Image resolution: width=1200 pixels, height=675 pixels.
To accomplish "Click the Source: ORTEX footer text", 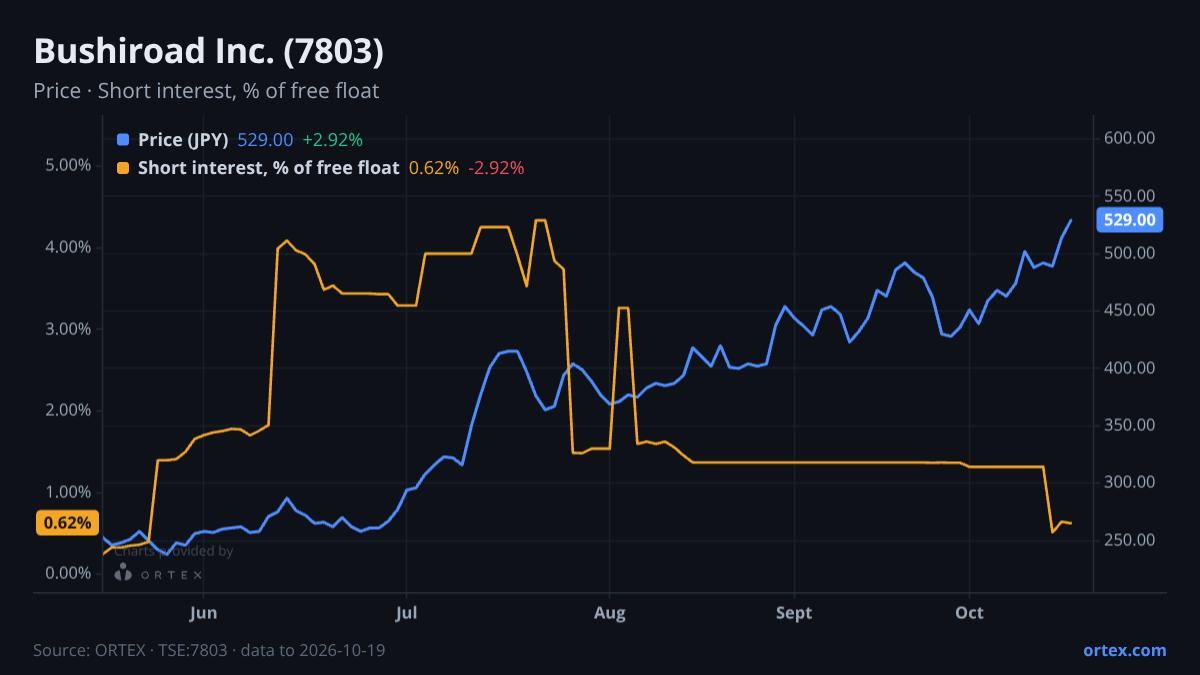I will (x=209, y=650).
